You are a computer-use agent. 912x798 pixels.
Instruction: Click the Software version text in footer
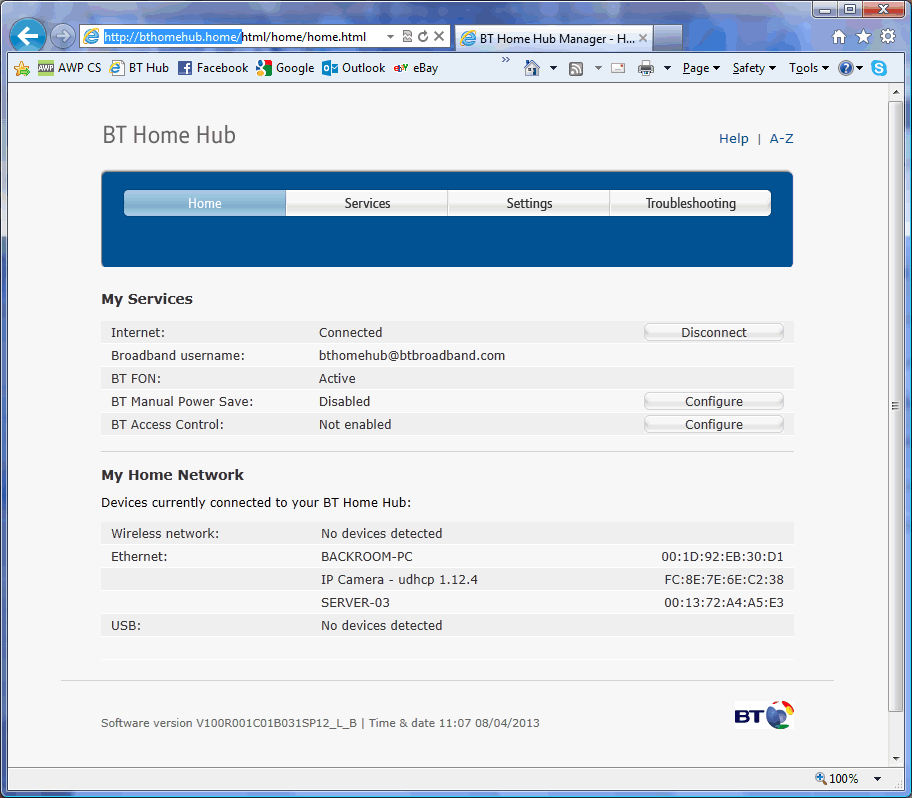[229, 723]
